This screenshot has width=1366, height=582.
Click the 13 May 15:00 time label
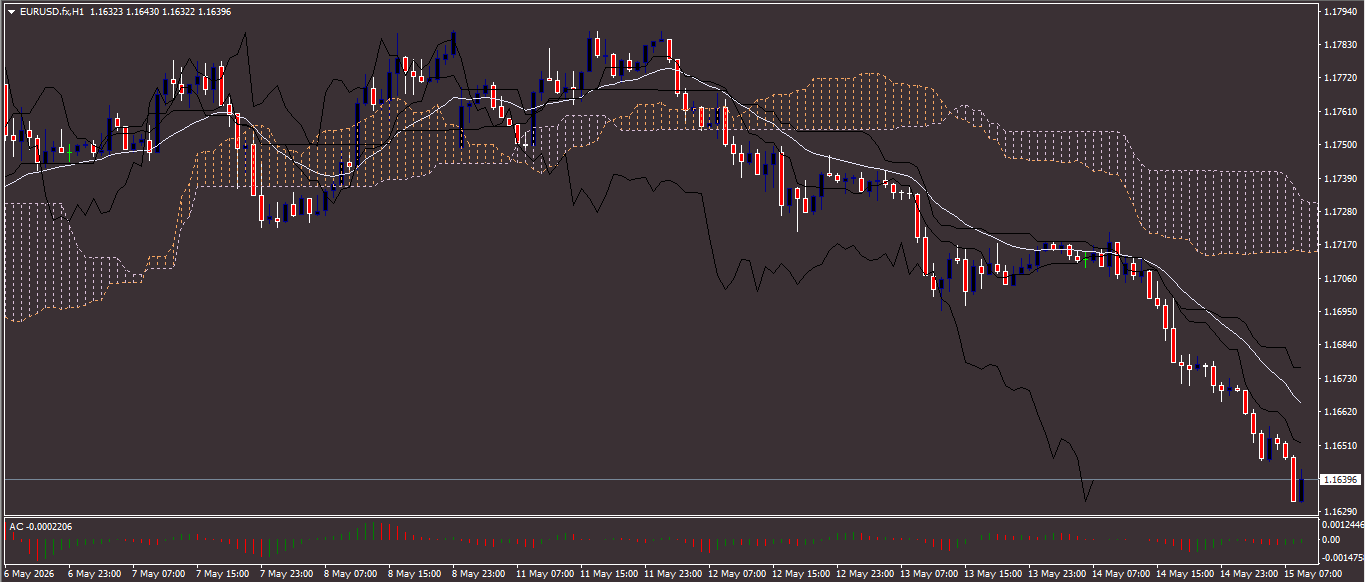click(x=993, y=575)
